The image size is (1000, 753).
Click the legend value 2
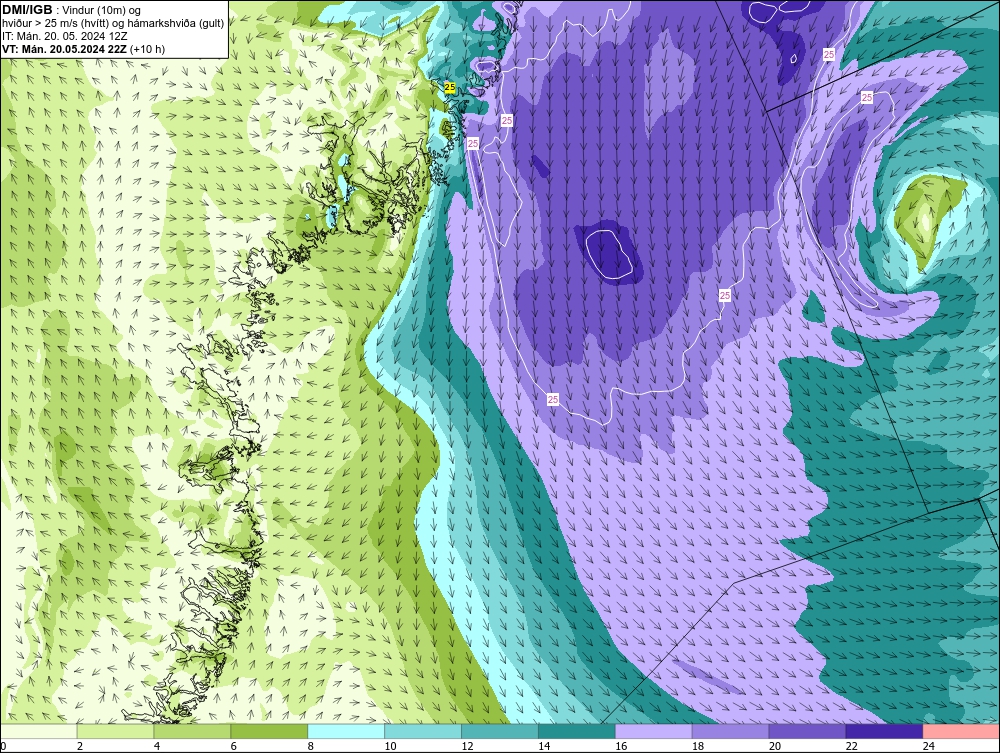click(x=80, y=746)
